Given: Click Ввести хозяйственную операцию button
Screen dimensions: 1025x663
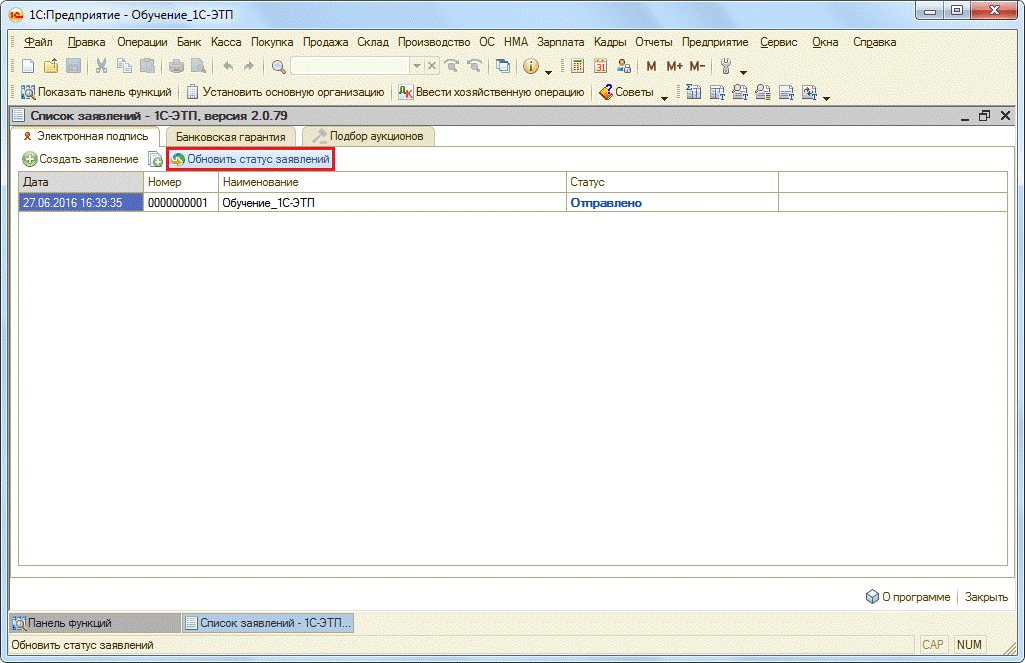Looking at the screenshot, I should pos(492,92).
